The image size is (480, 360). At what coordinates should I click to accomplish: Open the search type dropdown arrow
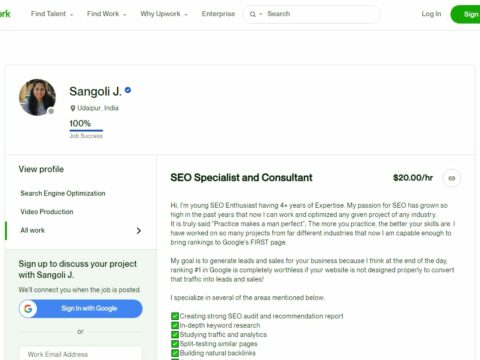click(x=261, y=14)
